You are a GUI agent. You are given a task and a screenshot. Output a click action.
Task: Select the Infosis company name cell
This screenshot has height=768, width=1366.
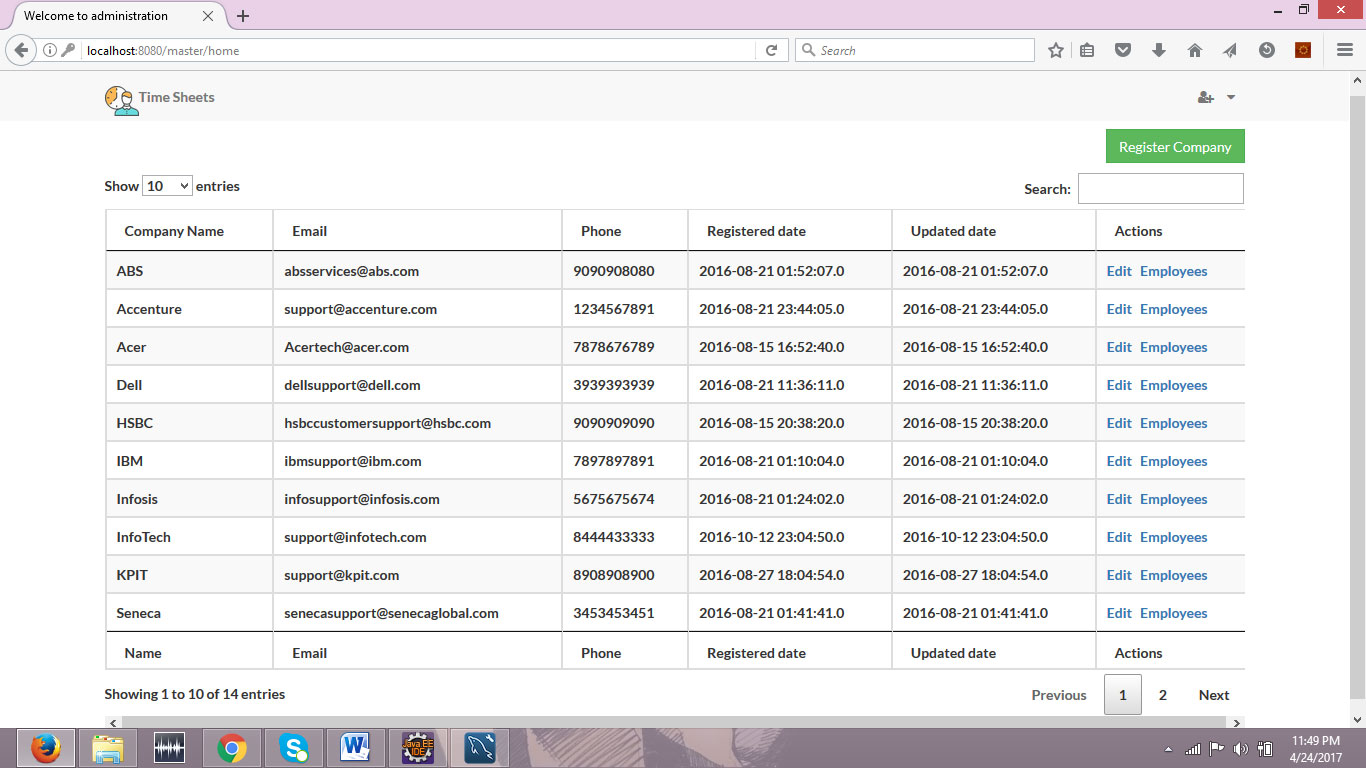point(189,499)
